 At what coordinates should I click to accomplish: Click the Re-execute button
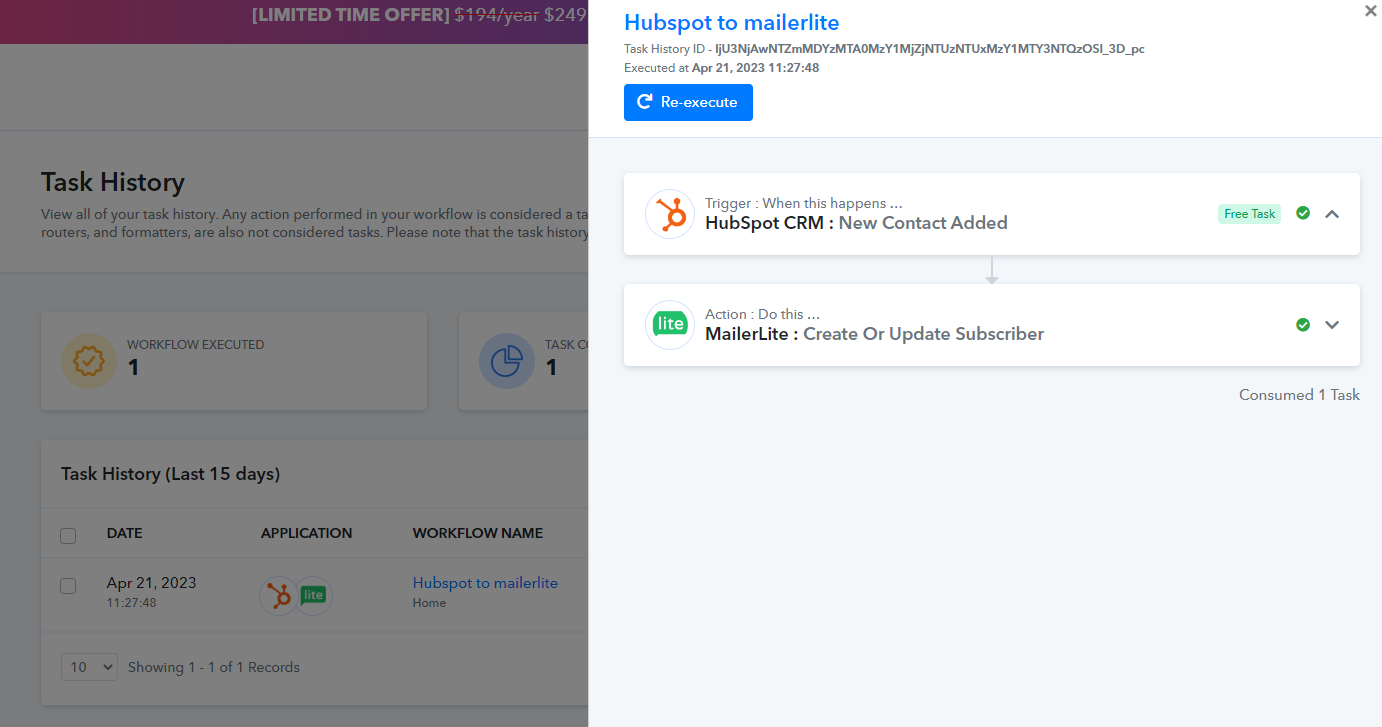coord(688,102)
